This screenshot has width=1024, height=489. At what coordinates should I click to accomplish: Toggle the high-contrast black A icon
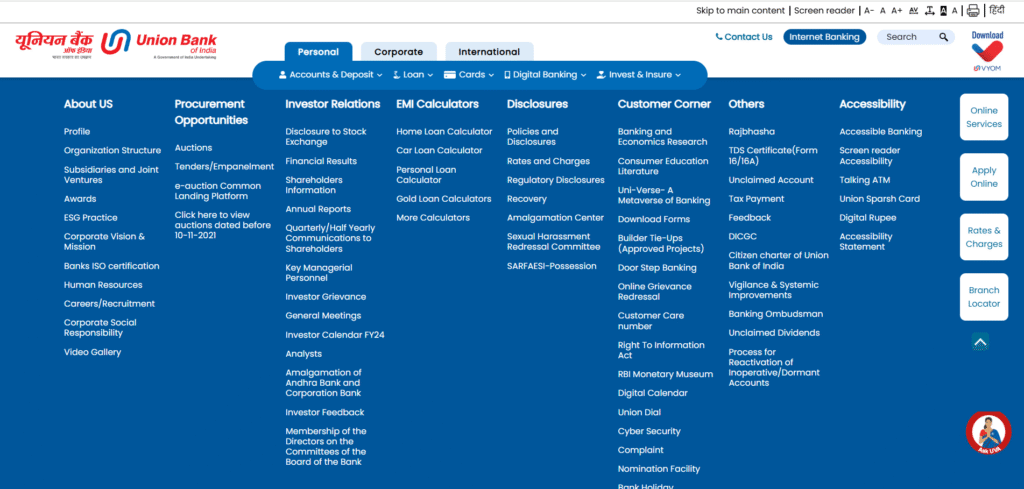pos(943,10)
